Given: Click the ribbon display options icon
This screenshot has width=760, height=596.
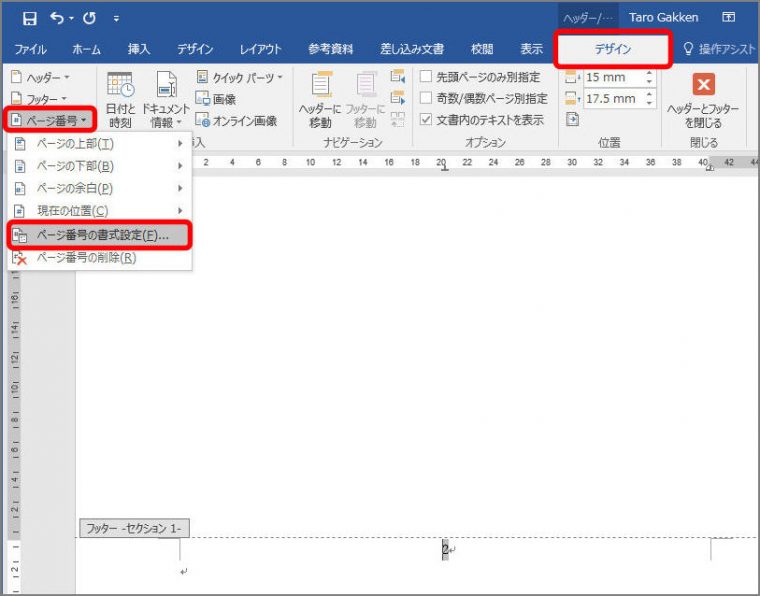Looking at the screenshot, I should (728, 17).
